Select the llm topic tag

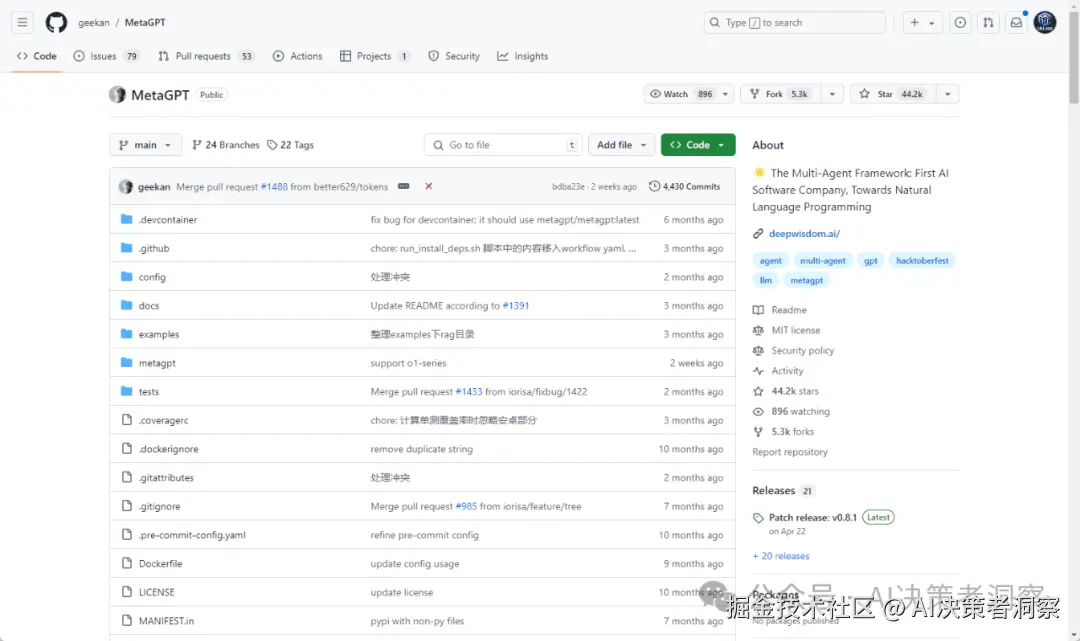point(765,280)
